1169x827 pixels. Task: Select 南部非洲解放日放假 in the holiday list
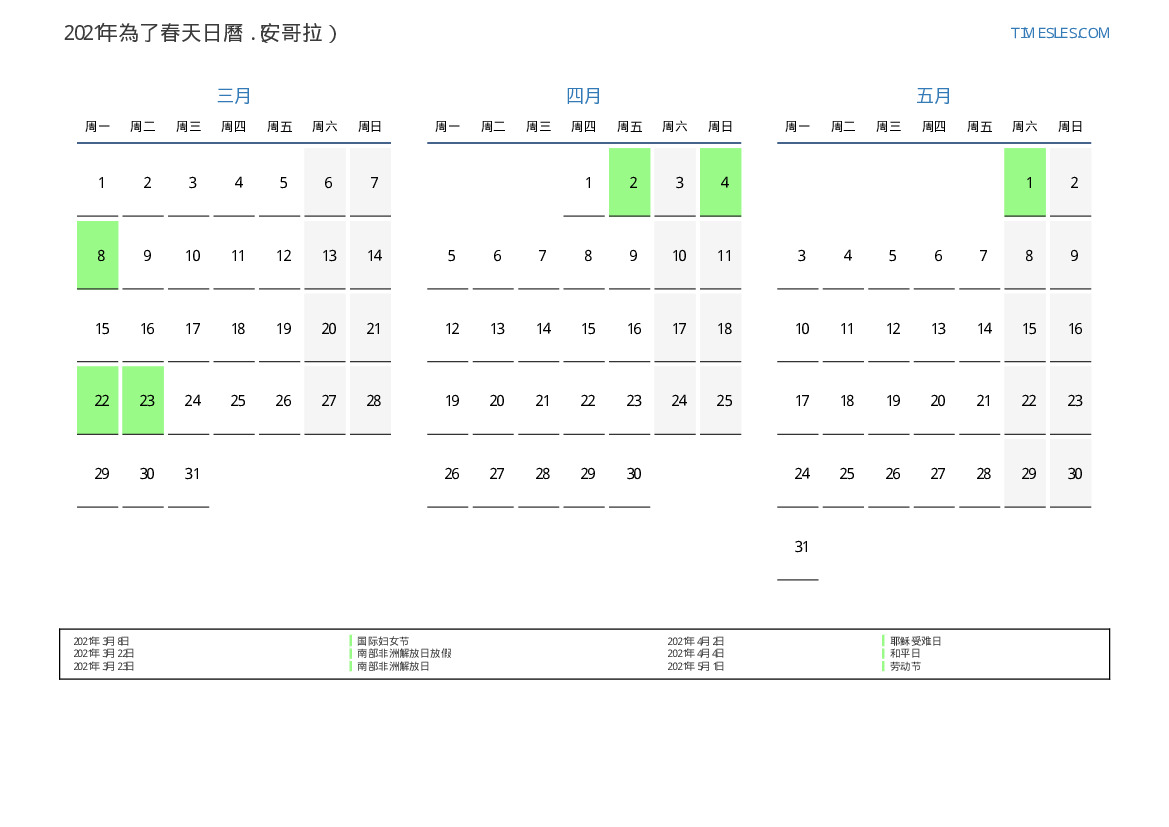click(404, 653)
